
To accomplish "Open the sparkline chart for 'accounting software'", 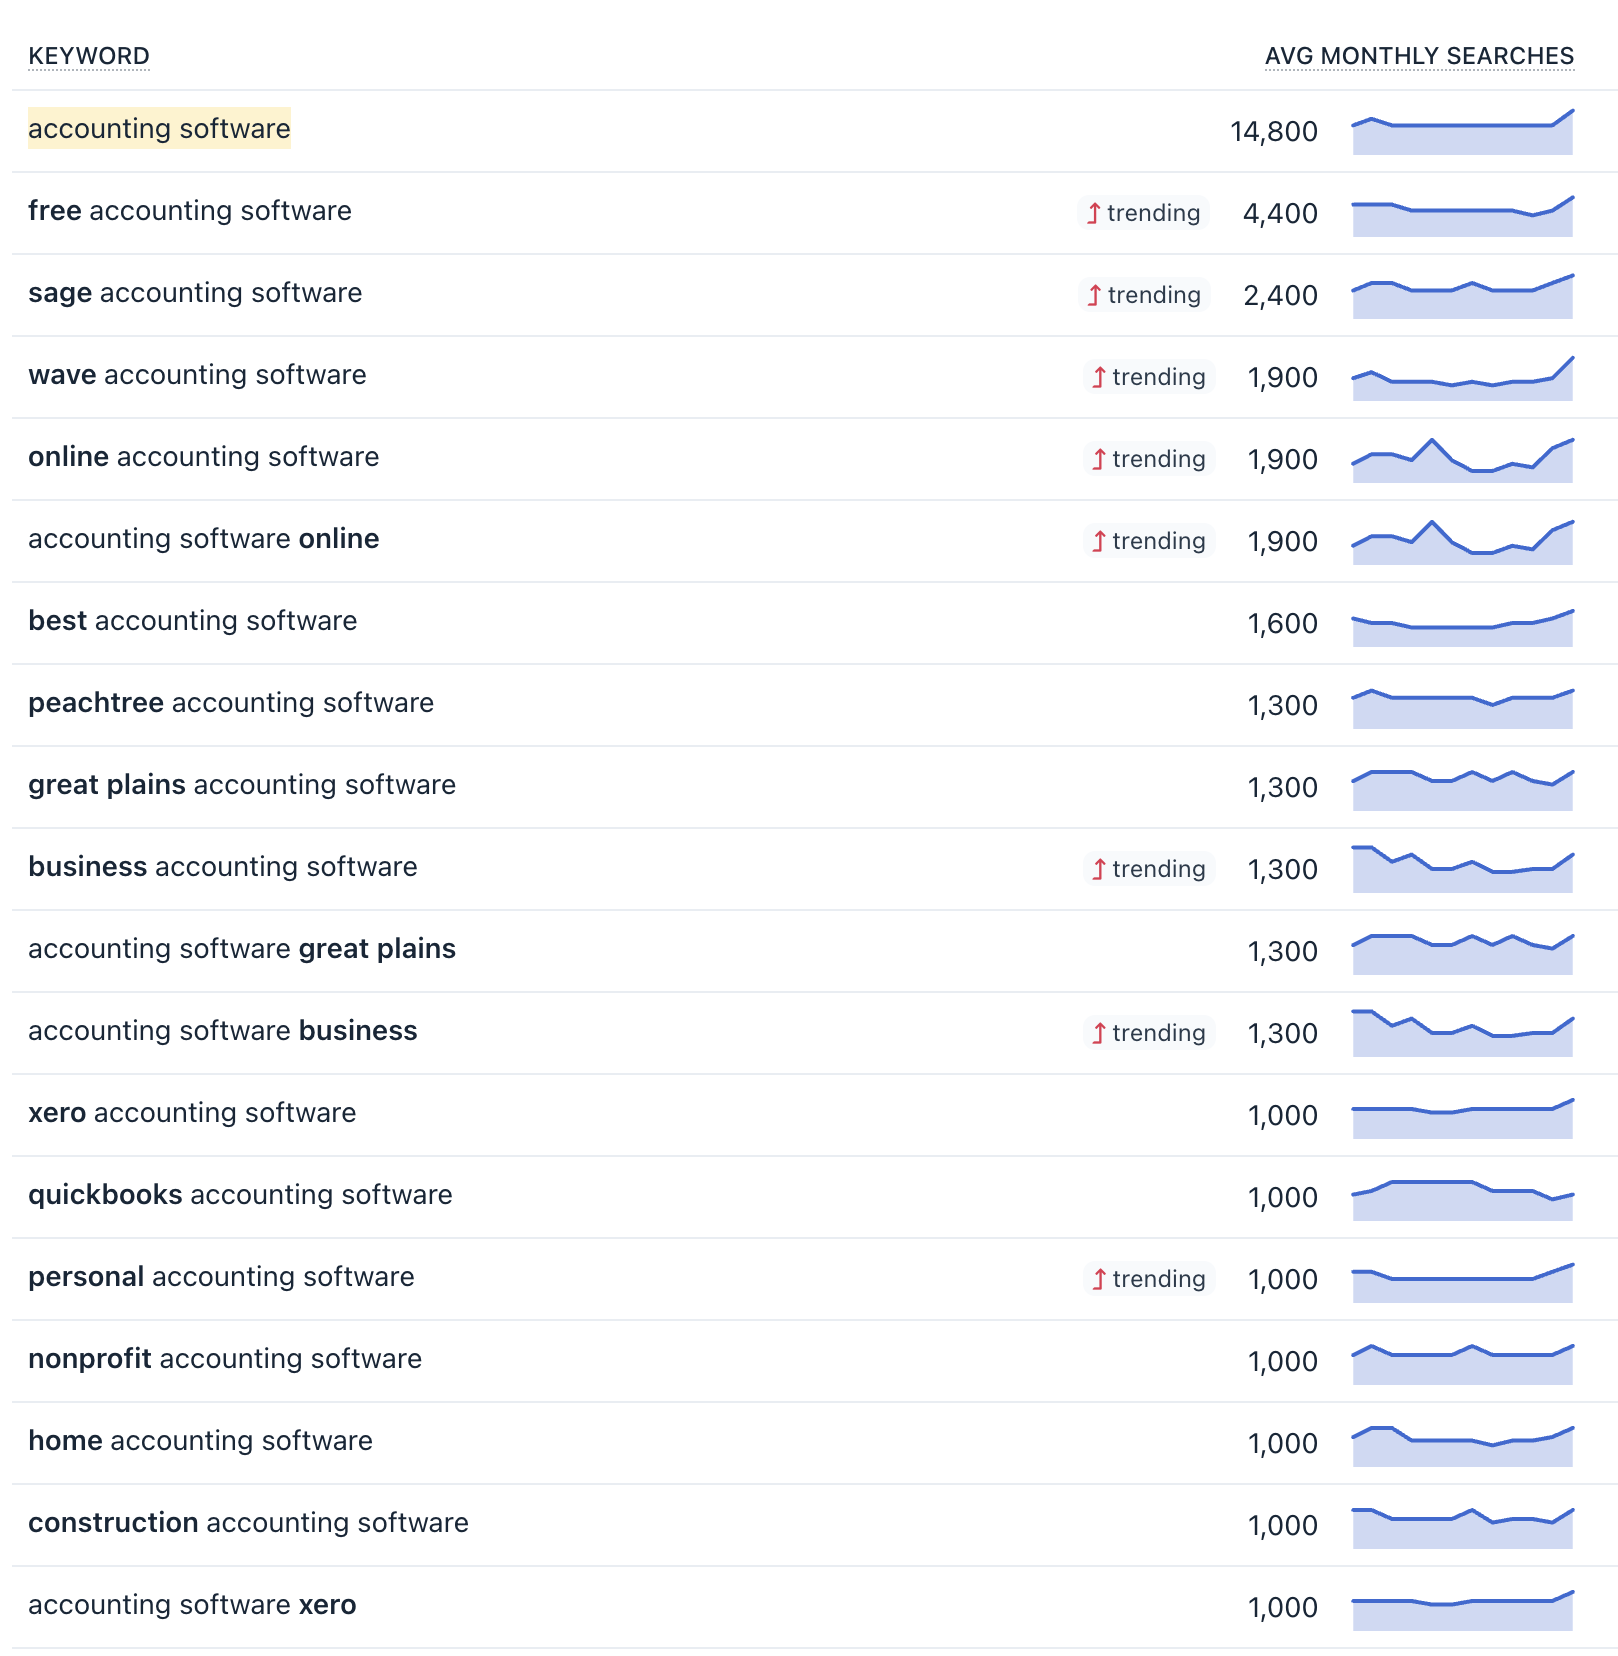I will (x=1463, y=132).
